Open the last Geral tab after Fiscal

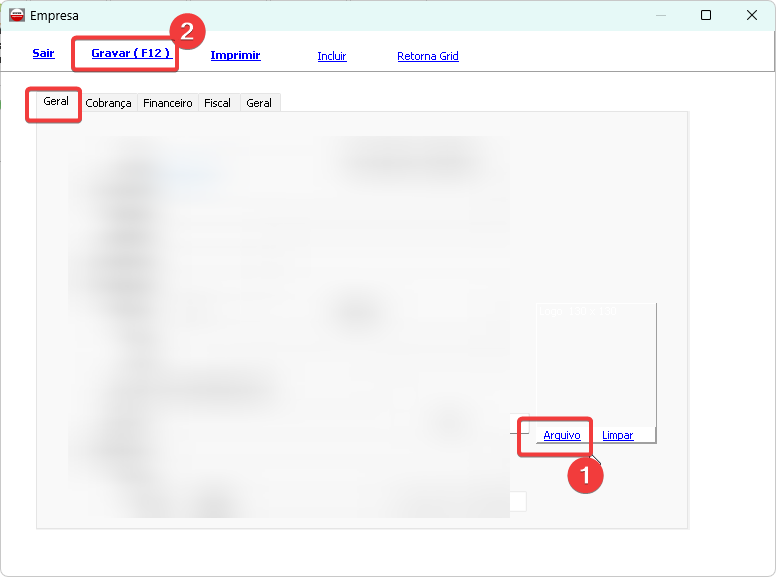(259, 103)
